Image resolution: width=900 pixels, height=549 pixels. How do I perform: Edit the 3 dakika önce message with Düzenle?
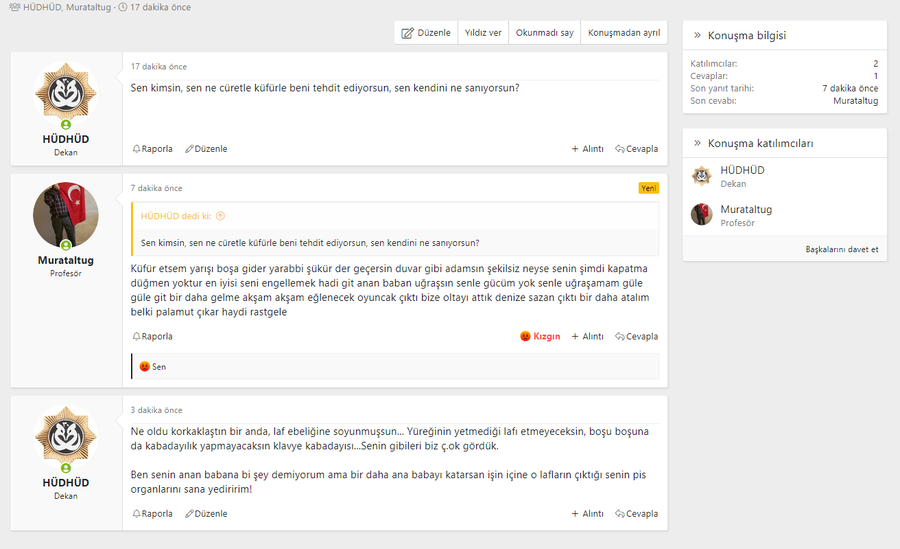point(206,514)
